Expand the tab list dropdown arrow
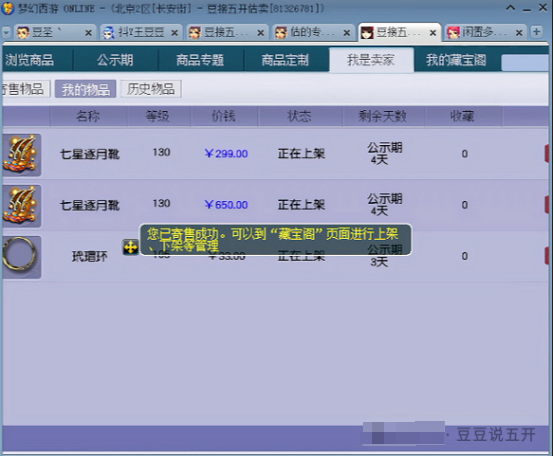Screen dimensions: 554x457 pos(6,33)
